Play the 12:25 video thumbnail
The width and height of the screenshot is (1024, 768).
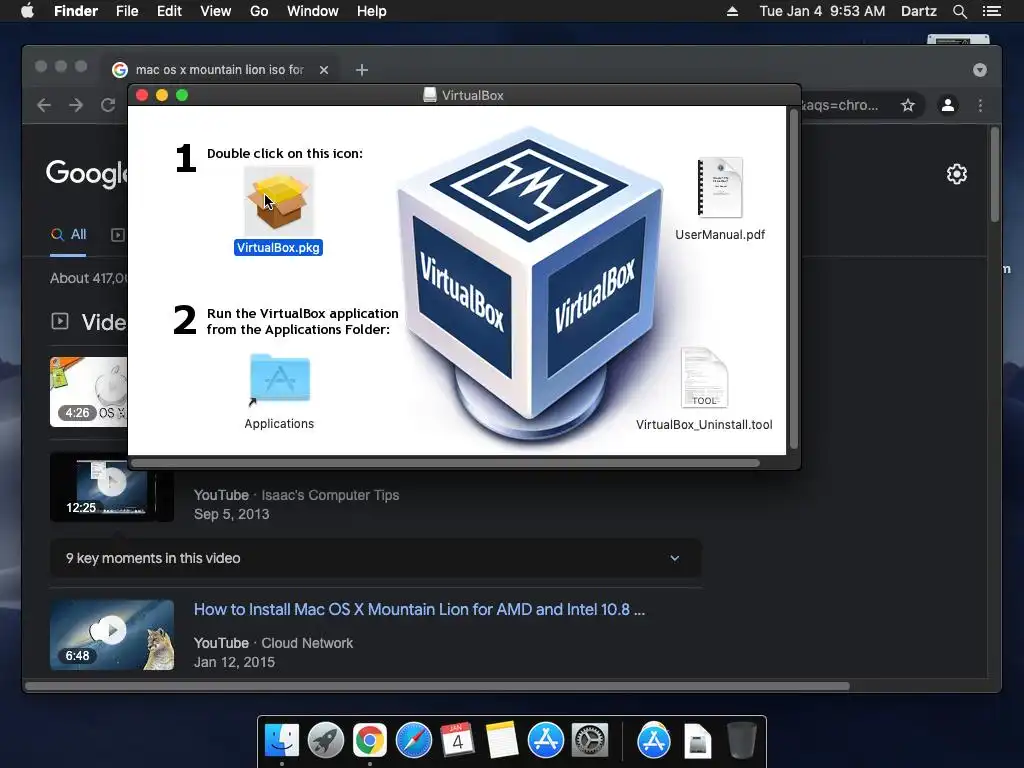pos(112,487)
